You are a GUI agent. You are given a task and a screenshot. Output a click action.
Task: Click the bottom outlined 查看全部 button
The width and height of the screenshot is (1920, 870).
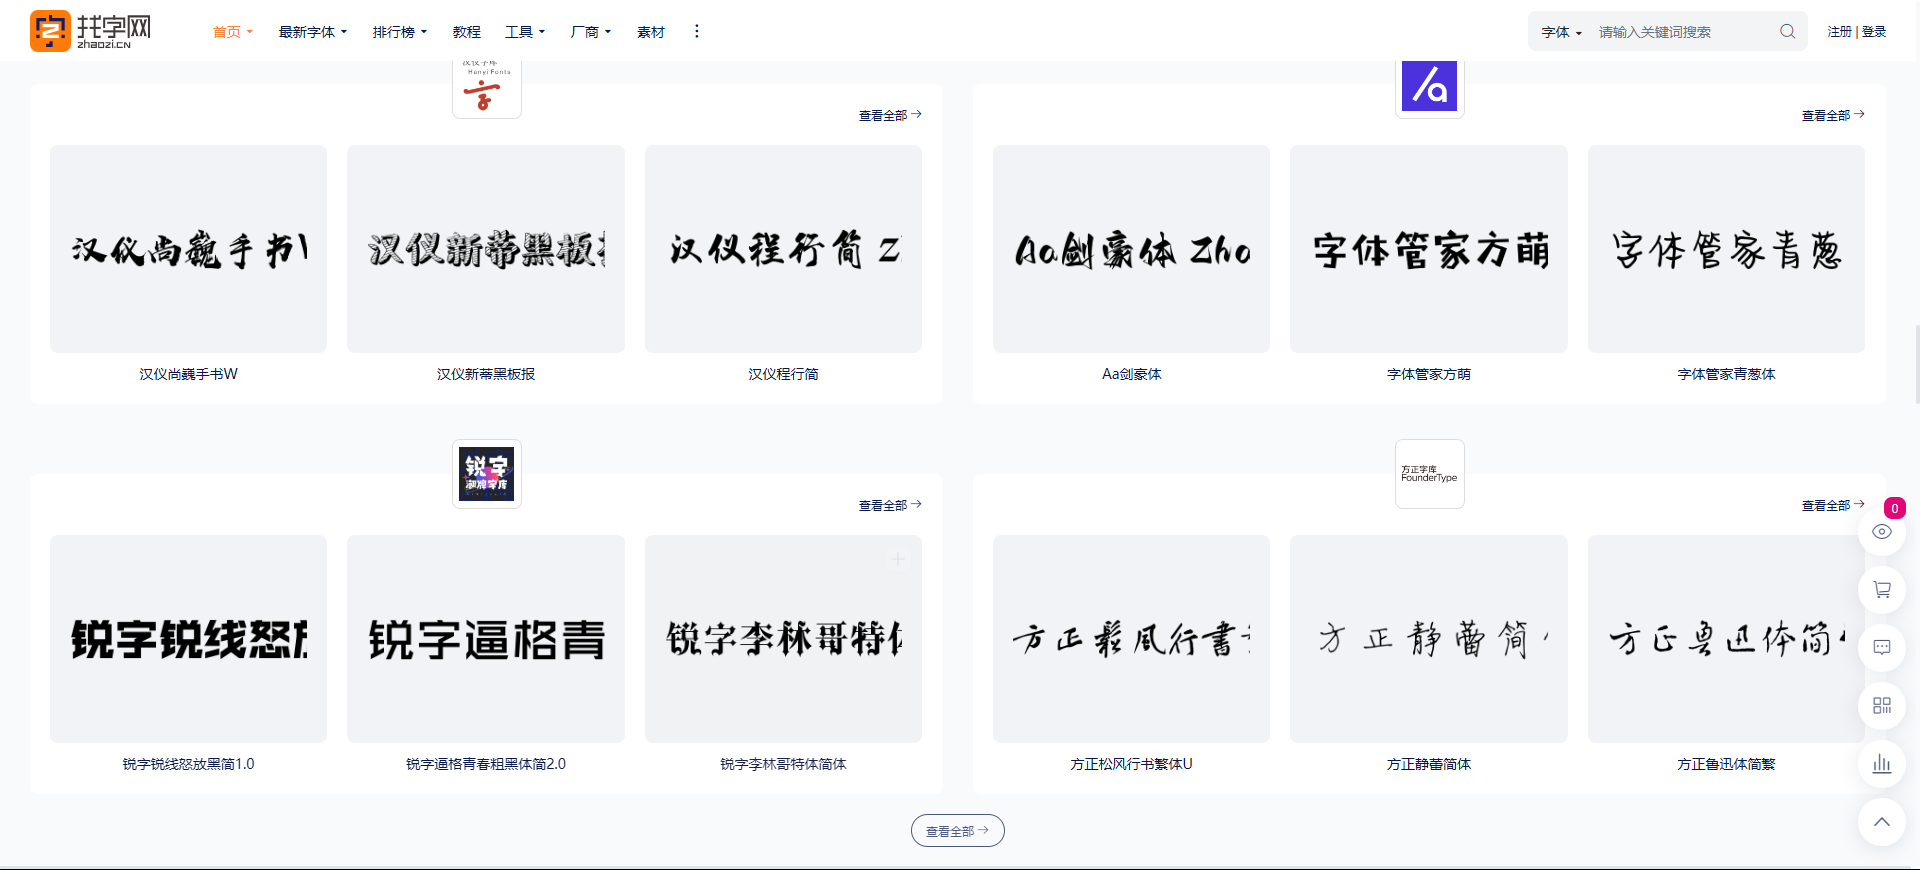point(958,831)
